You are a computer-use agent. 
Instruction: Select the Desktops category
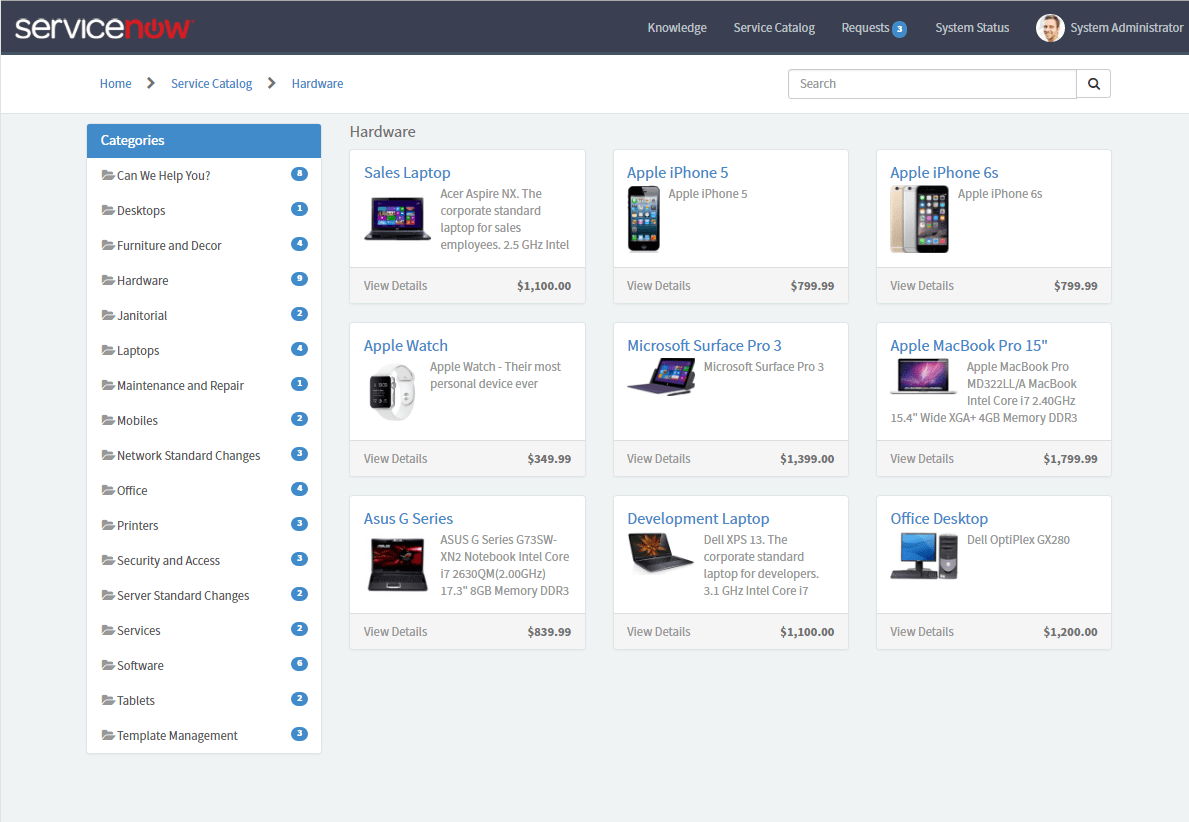click(139, 210)
